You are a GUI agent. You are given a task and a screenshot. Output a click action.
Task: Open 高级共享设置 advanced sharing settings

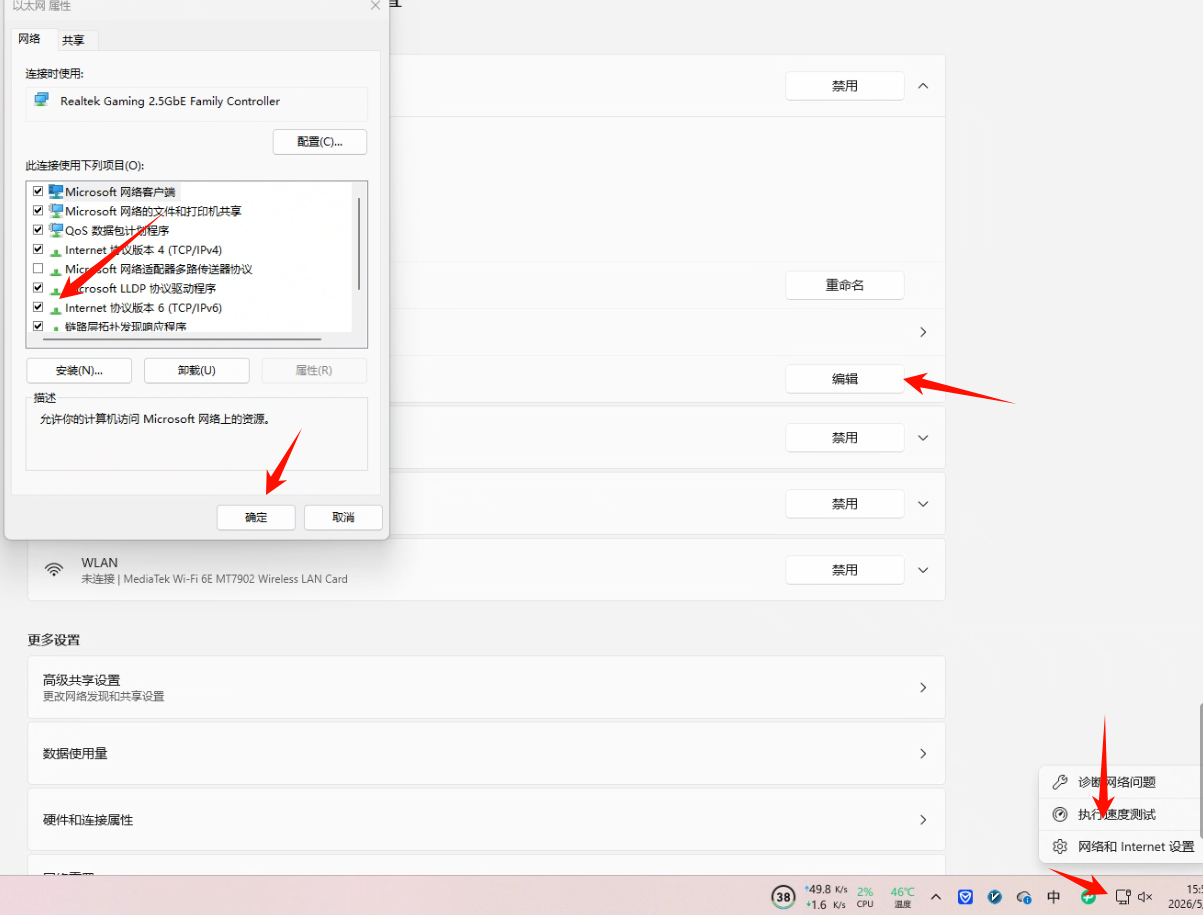[486, 687]
